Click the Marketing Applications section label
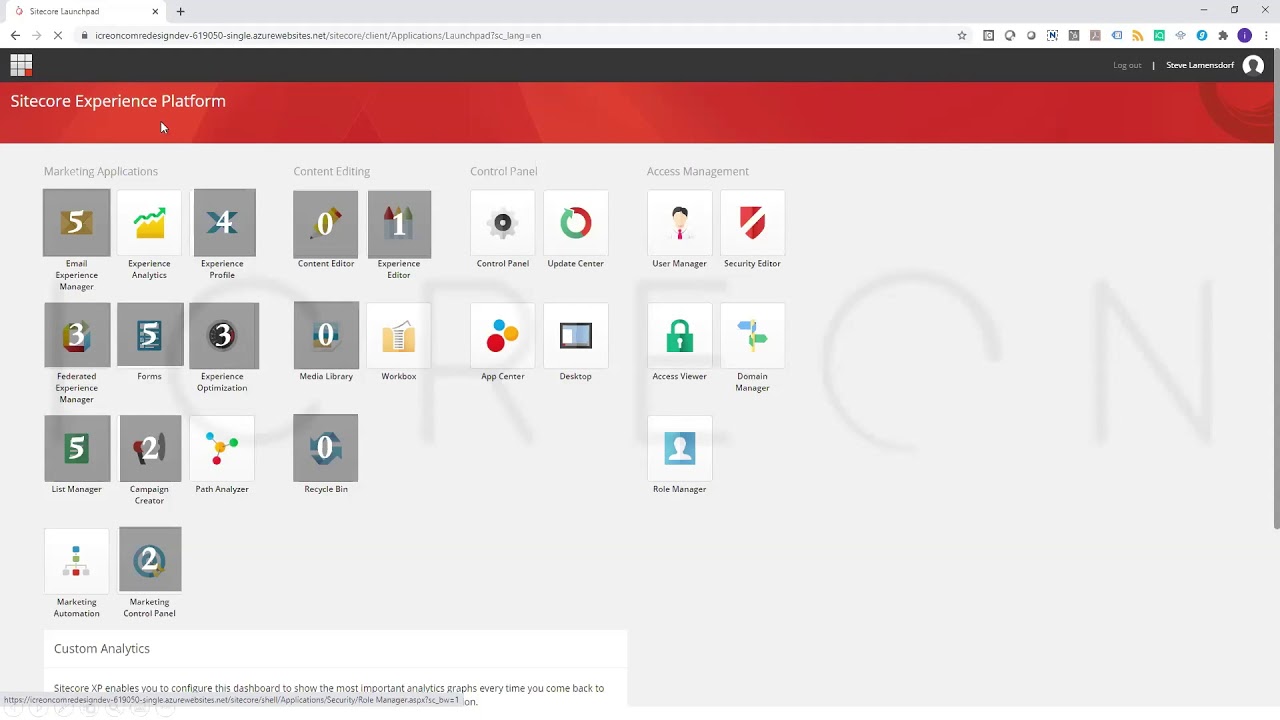This screenshot has width=1280, height=720. coord(101,171)
